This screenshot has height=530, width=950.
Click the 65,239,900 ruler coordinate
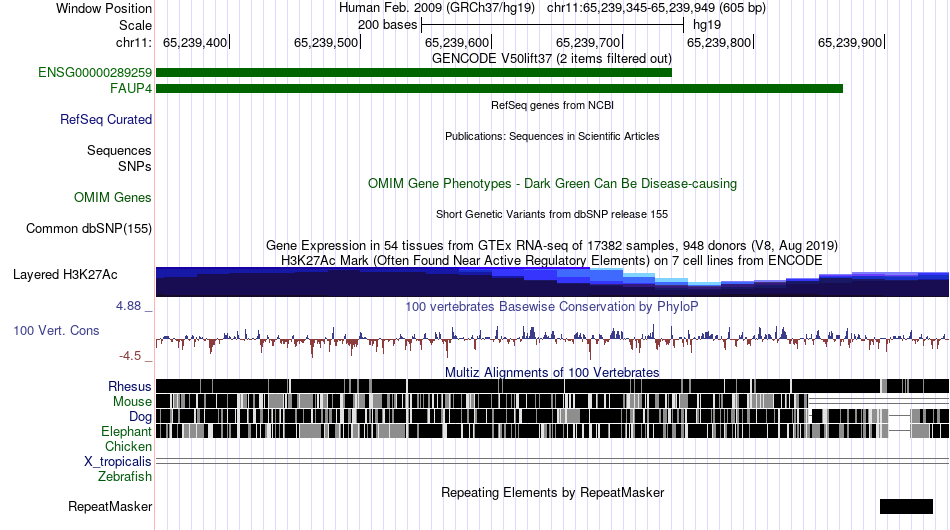click(x=850, y=42)
